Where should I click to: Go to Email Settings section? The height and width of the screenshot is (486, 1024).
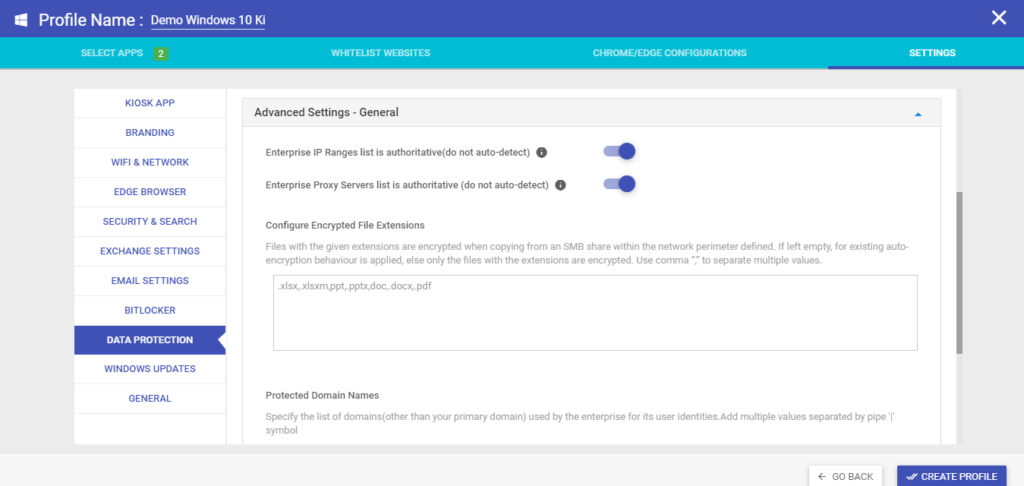pos(150,281)
